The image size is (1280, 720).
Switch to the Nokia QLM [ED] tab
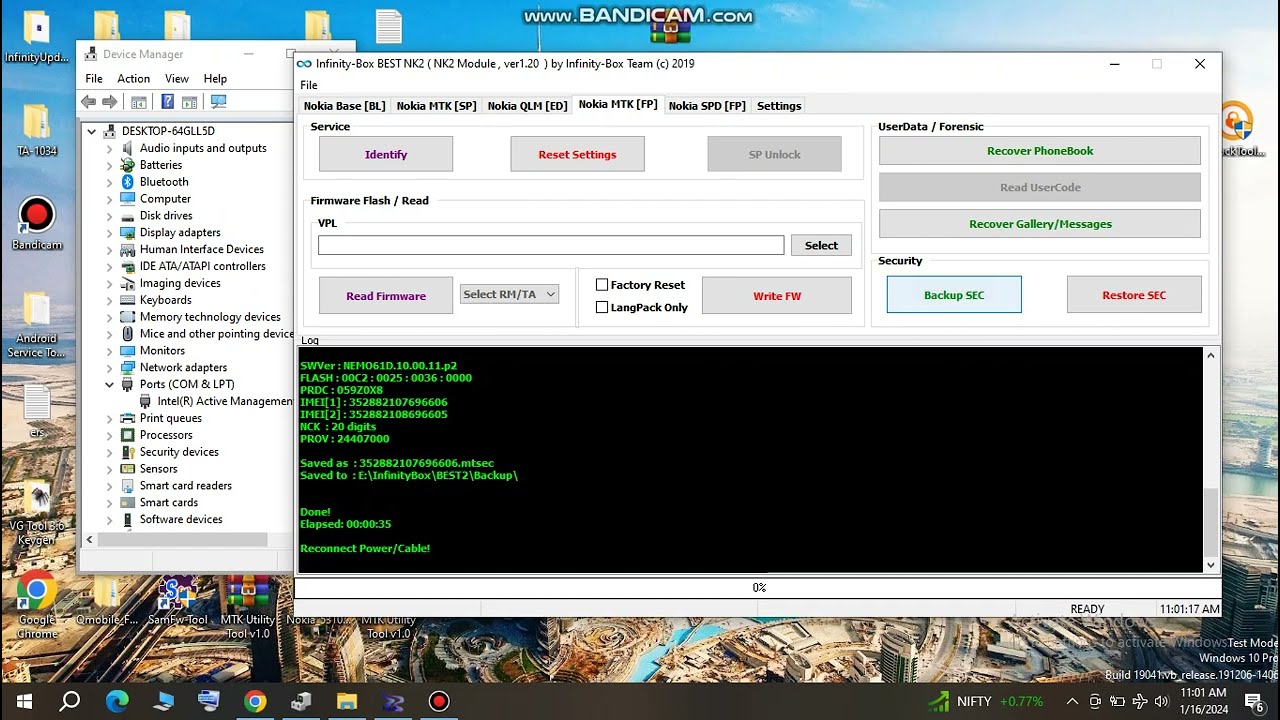tap(527, 106)
